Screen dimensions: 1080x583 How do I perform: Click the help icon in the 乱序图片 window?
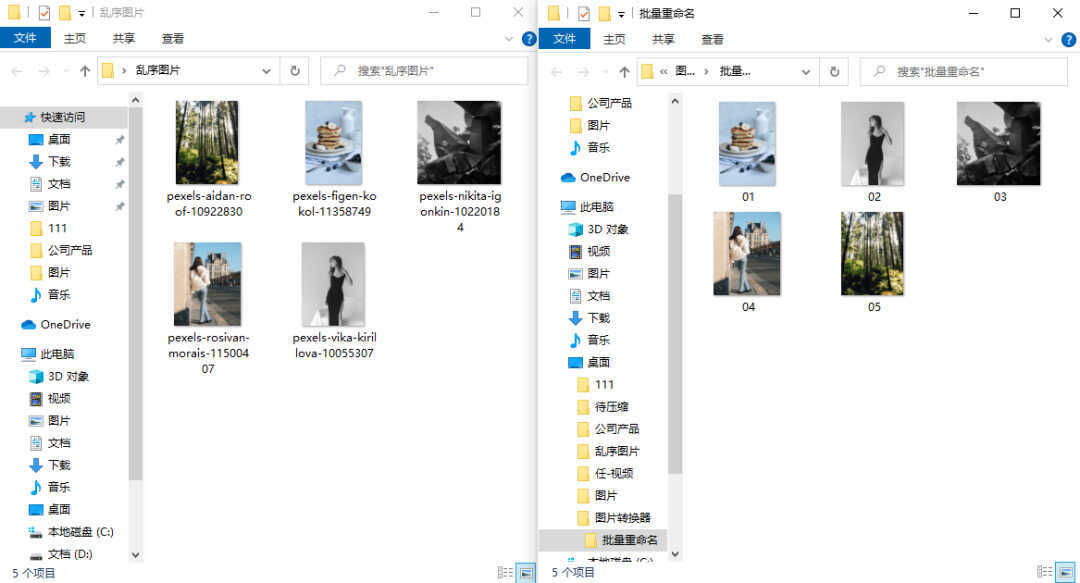tap(528, 39)
